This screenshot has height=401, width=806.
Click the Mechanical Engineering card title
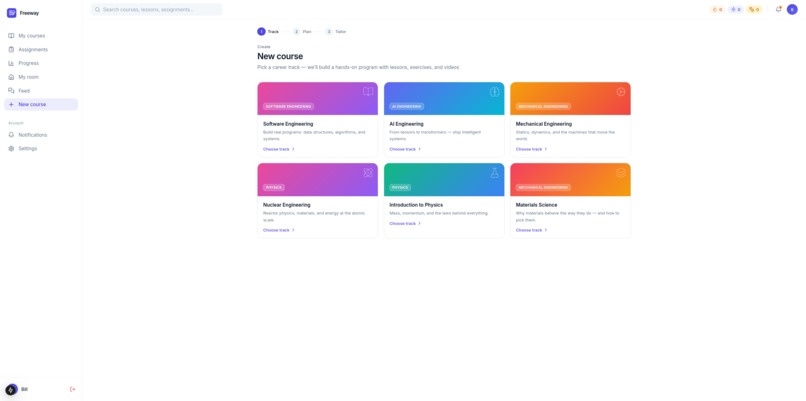[x=544, y=124]
